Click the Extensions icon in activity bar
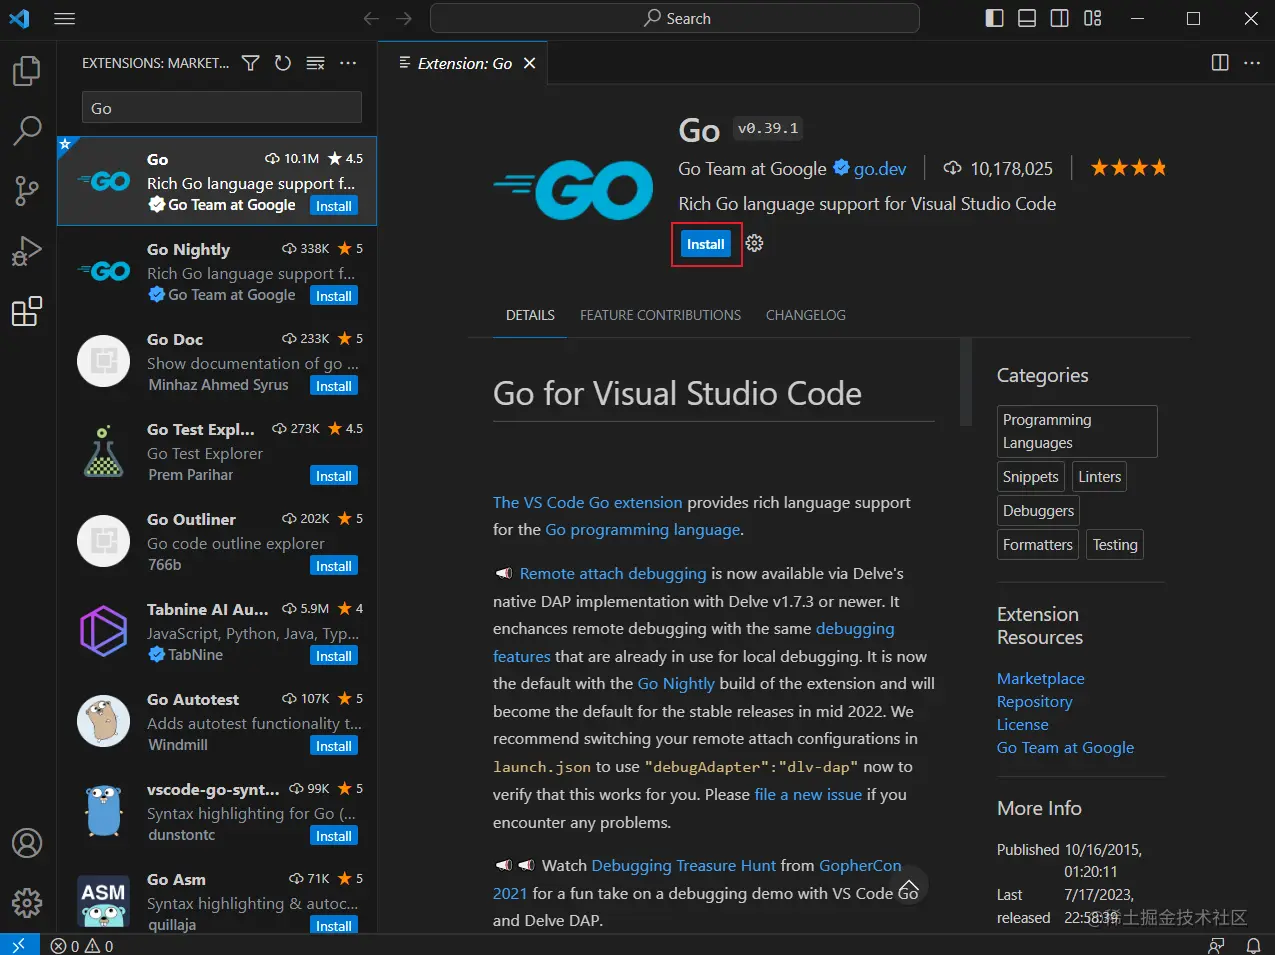Viewport: 1275px width, 955px height. [x=27, y=312]
